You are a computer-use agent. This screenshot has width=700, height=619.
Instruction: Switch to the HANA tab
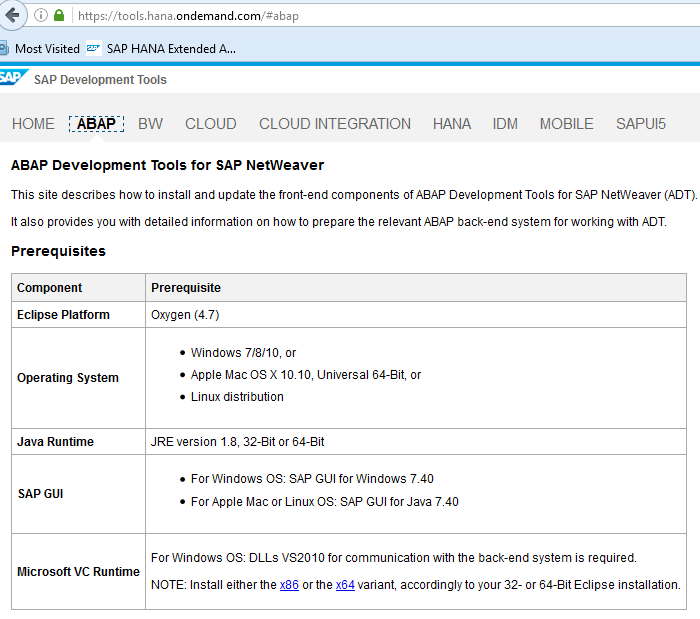452,124
